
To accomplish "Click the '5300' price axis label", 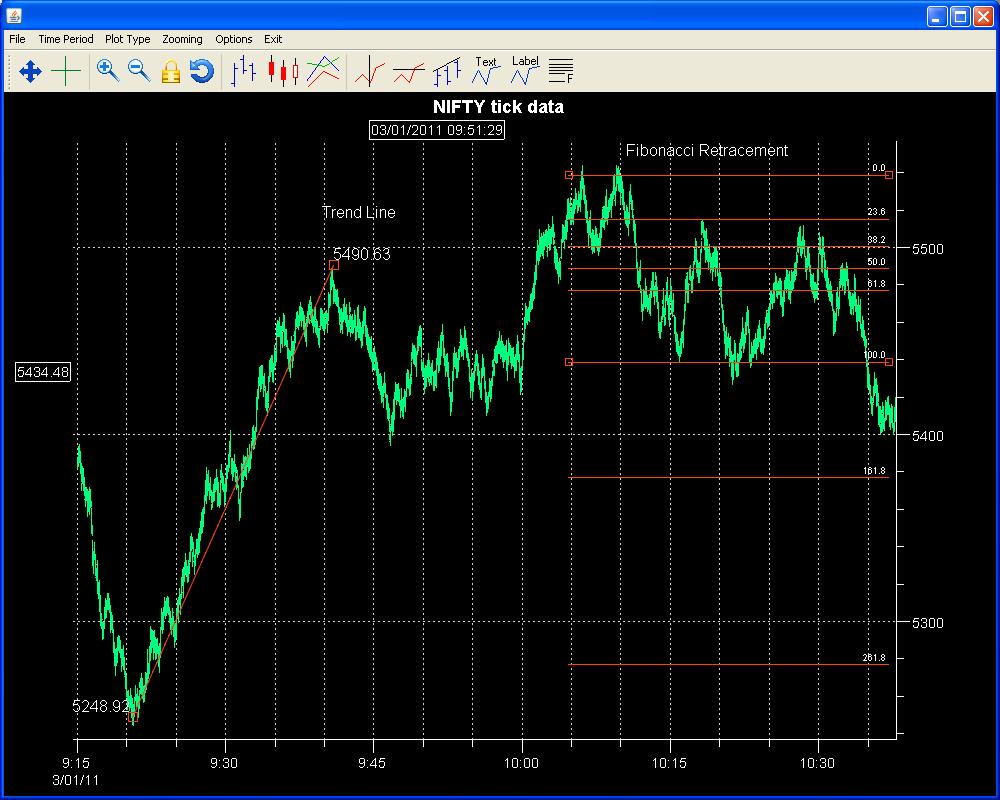I will [x=927, y=623].
